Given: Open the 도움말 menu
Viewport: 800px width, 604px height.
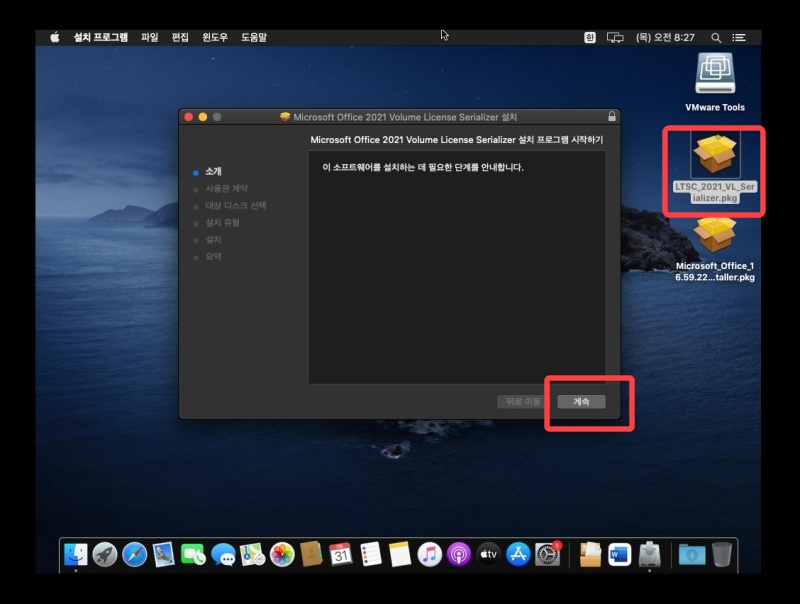Looking at the screenshot, I should [254, 37].
